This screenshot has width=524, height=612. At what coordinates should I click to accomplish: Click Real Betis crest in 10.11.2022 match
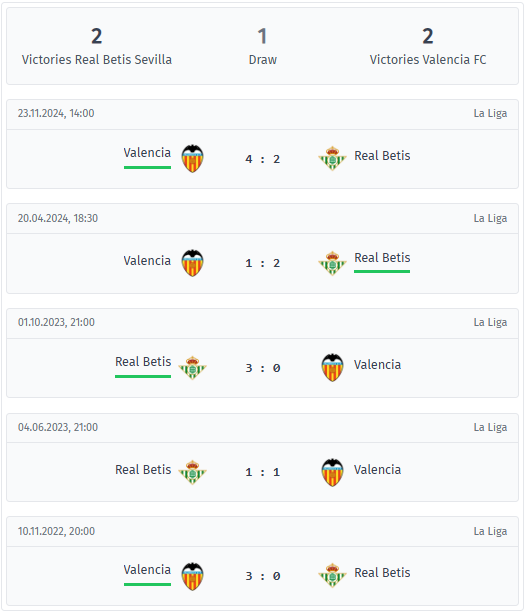click(332, 575)
